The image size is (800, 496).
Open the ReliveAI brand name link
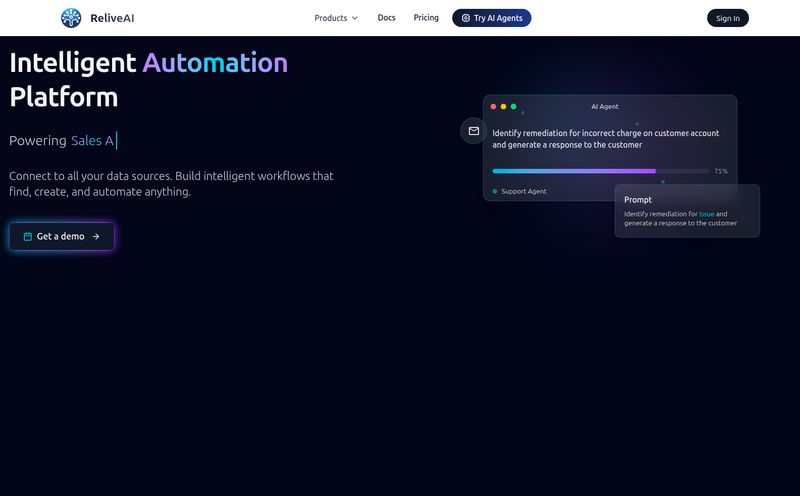(112, 18)
